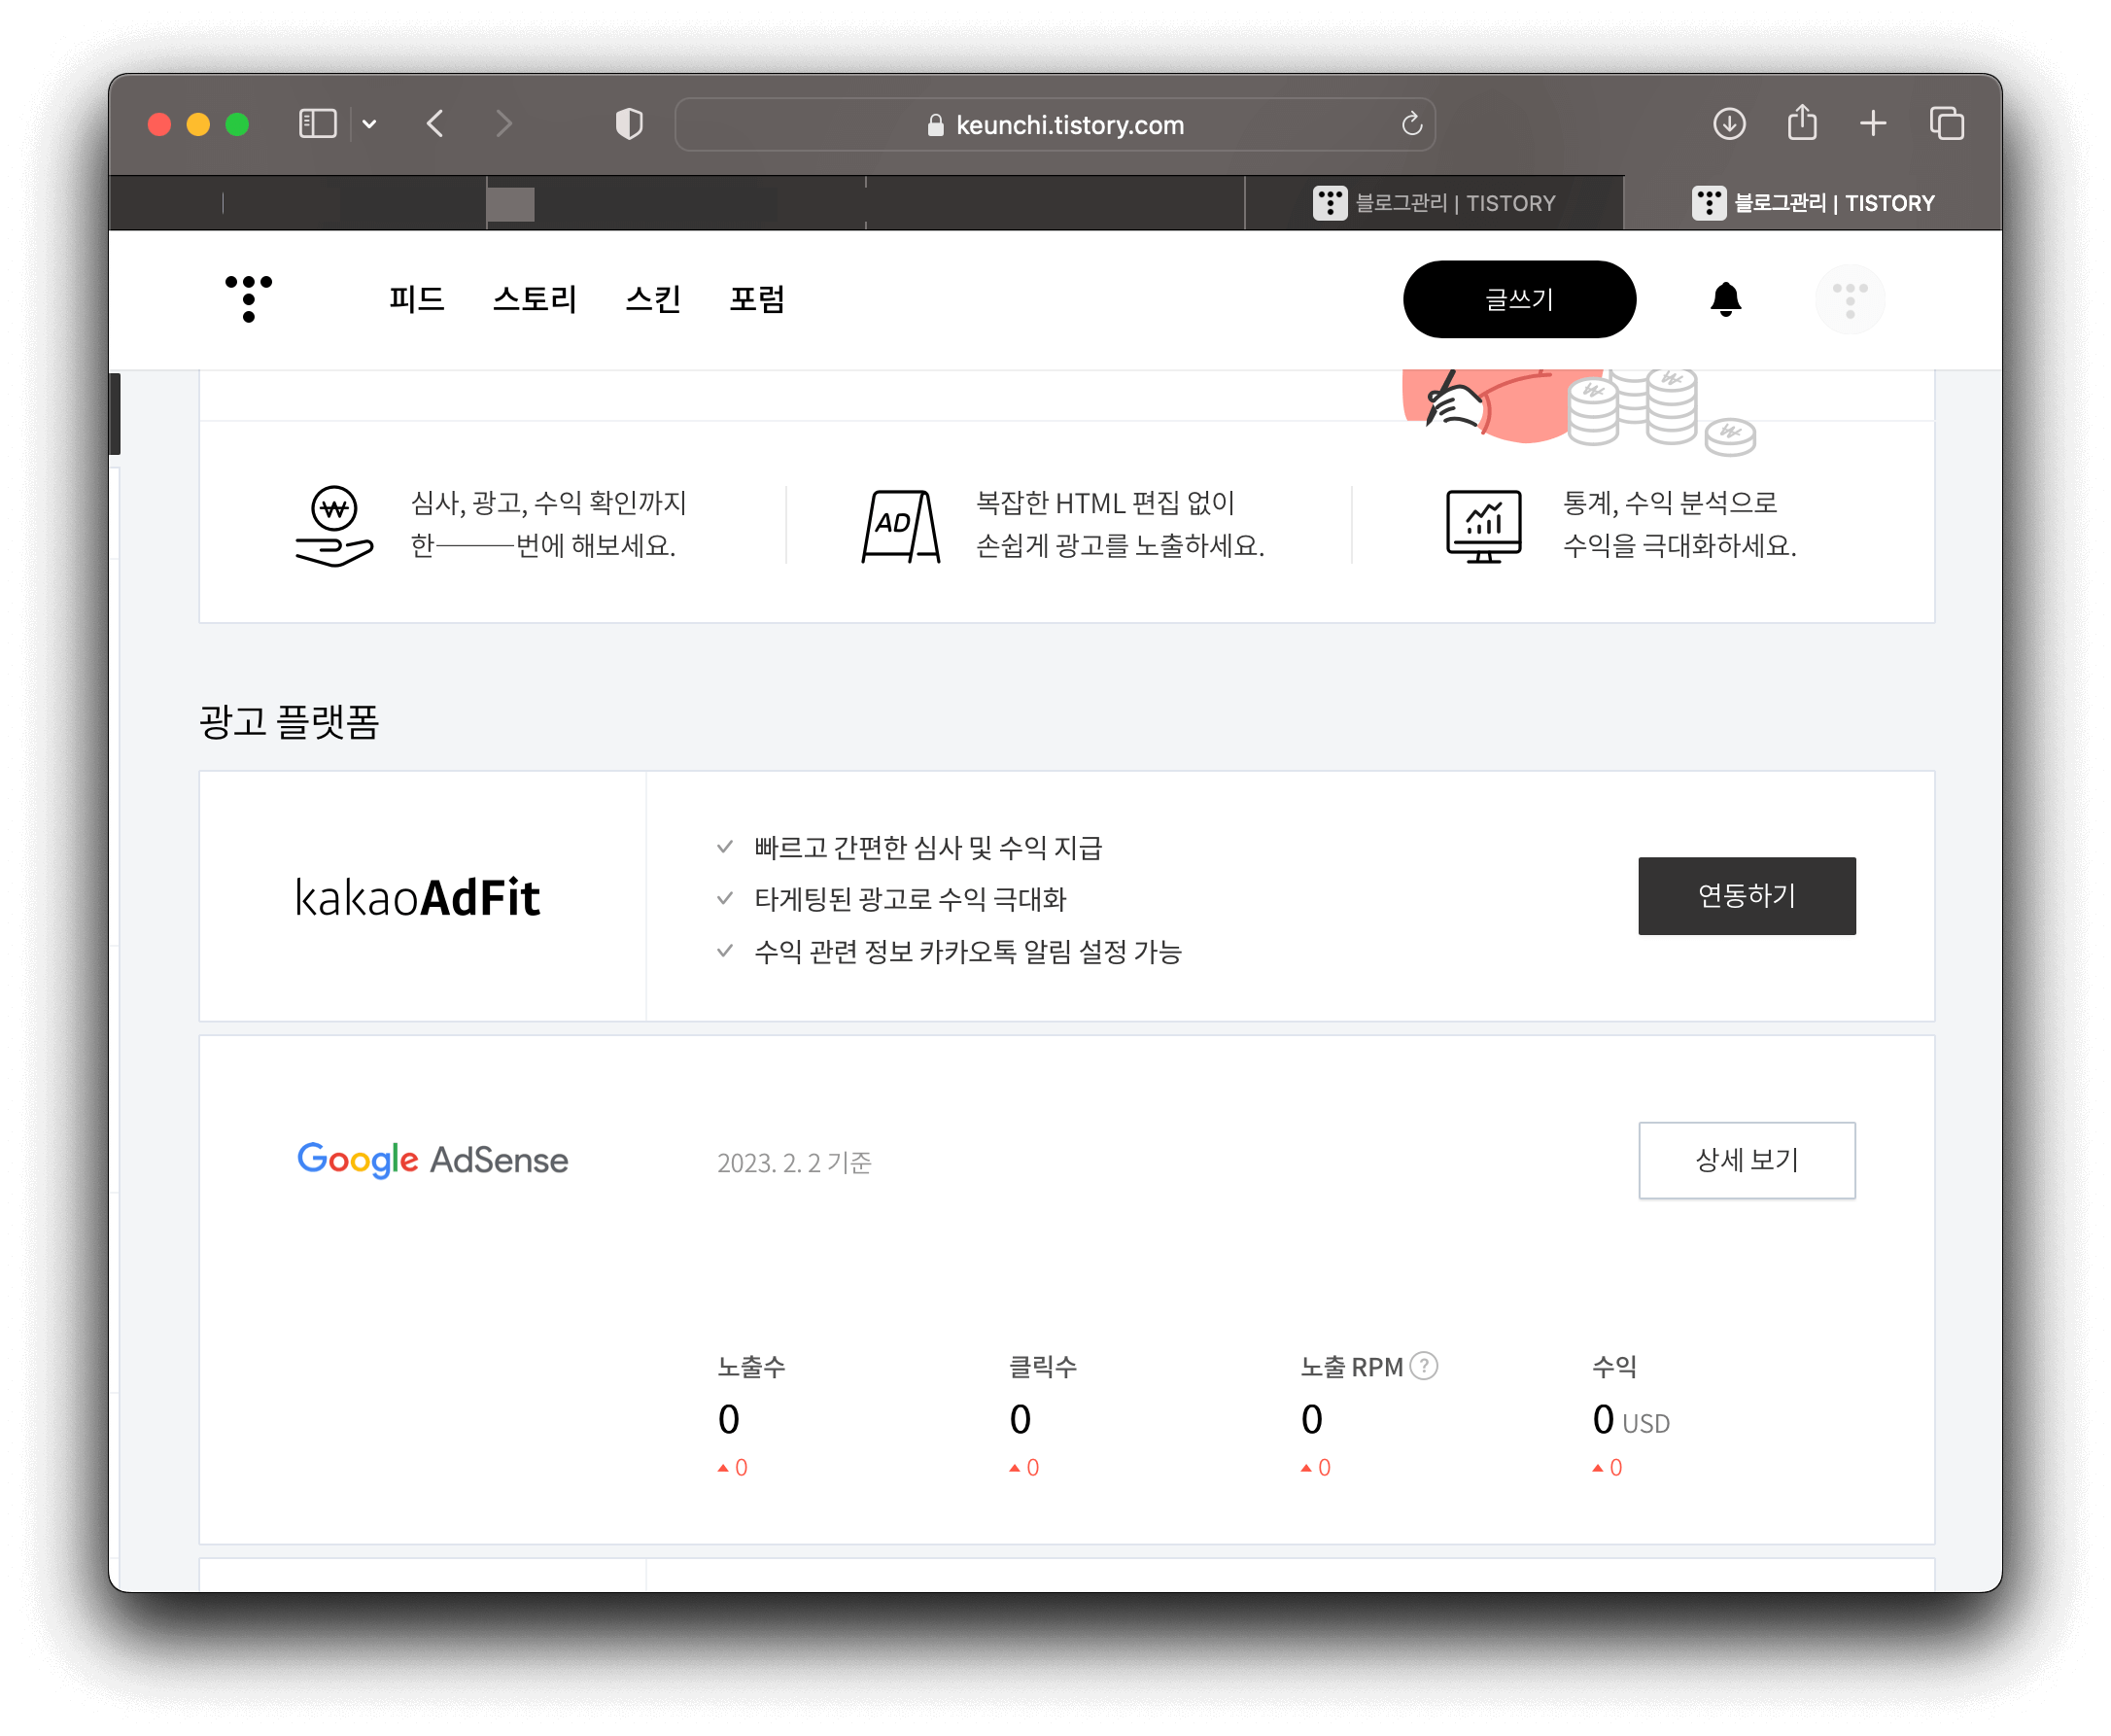Expand sidebar dropdown chevron arrow
The image size is (2111, 1736).
point(369,124)
